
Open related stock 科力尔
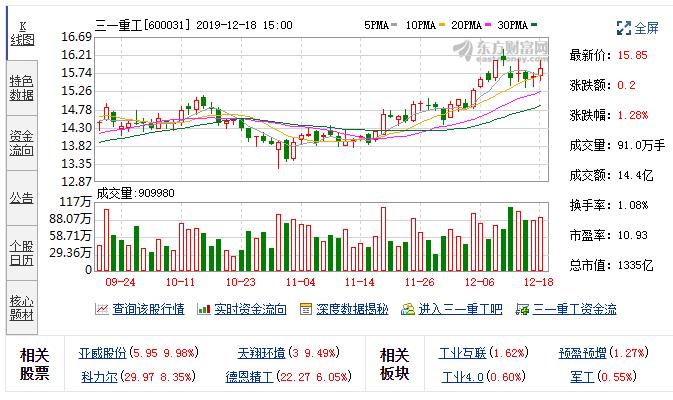pos(100,377)
